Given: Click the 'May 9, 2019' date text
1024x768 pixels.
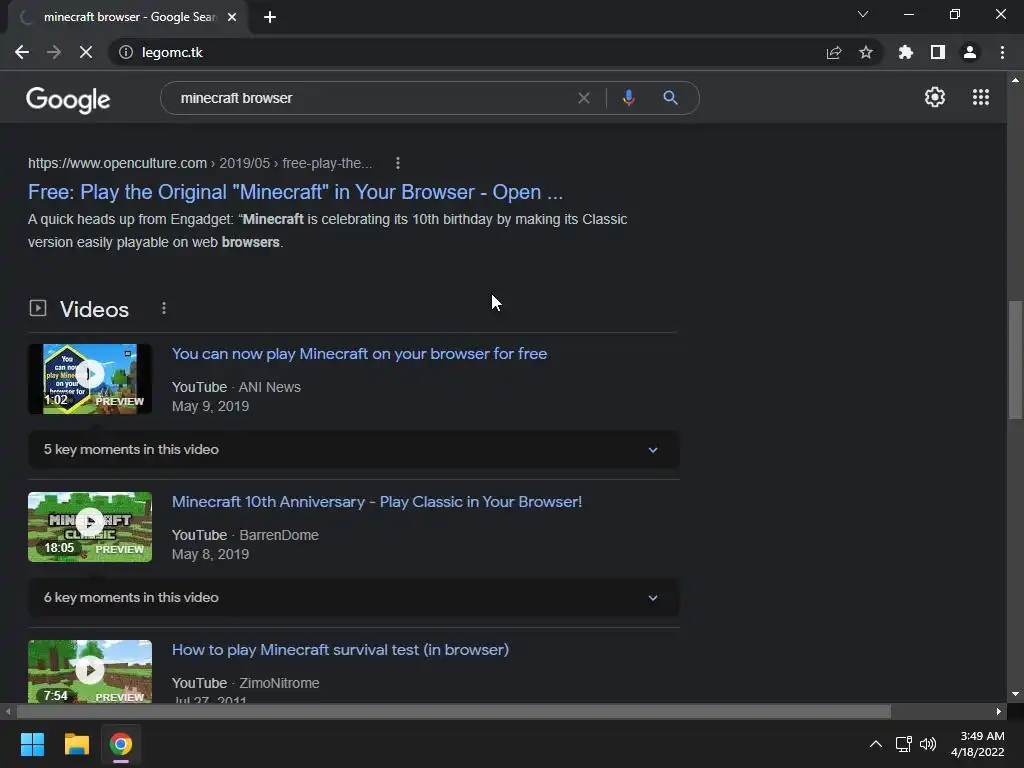Looking at the screenshot, I should tap(210, 406).
